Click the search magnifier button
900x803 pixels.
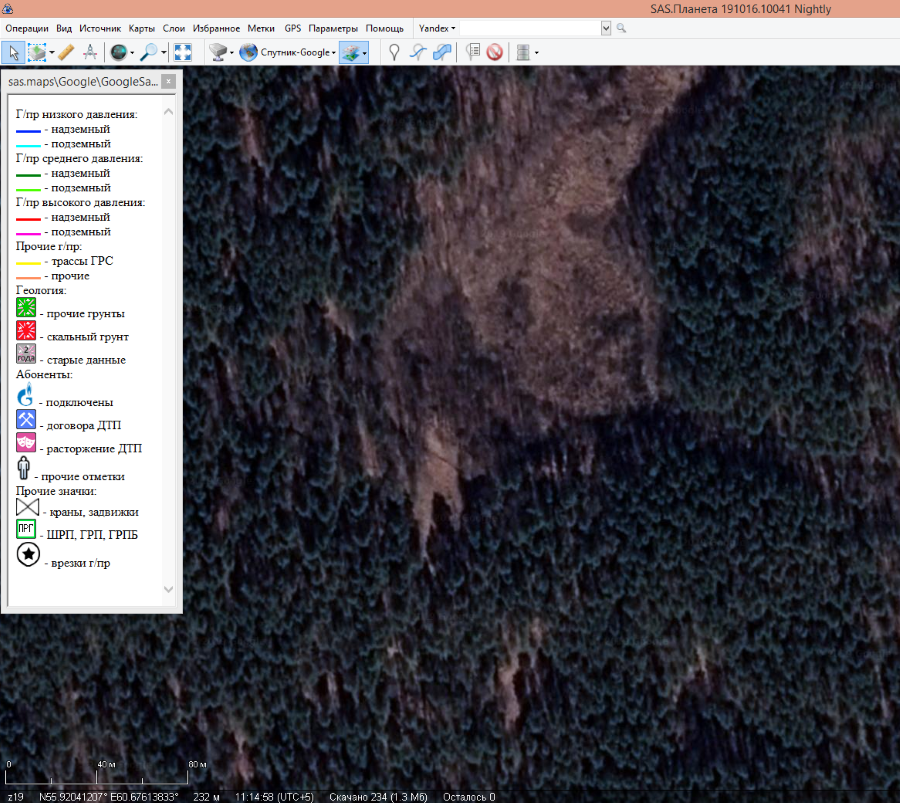click(621, 28)
